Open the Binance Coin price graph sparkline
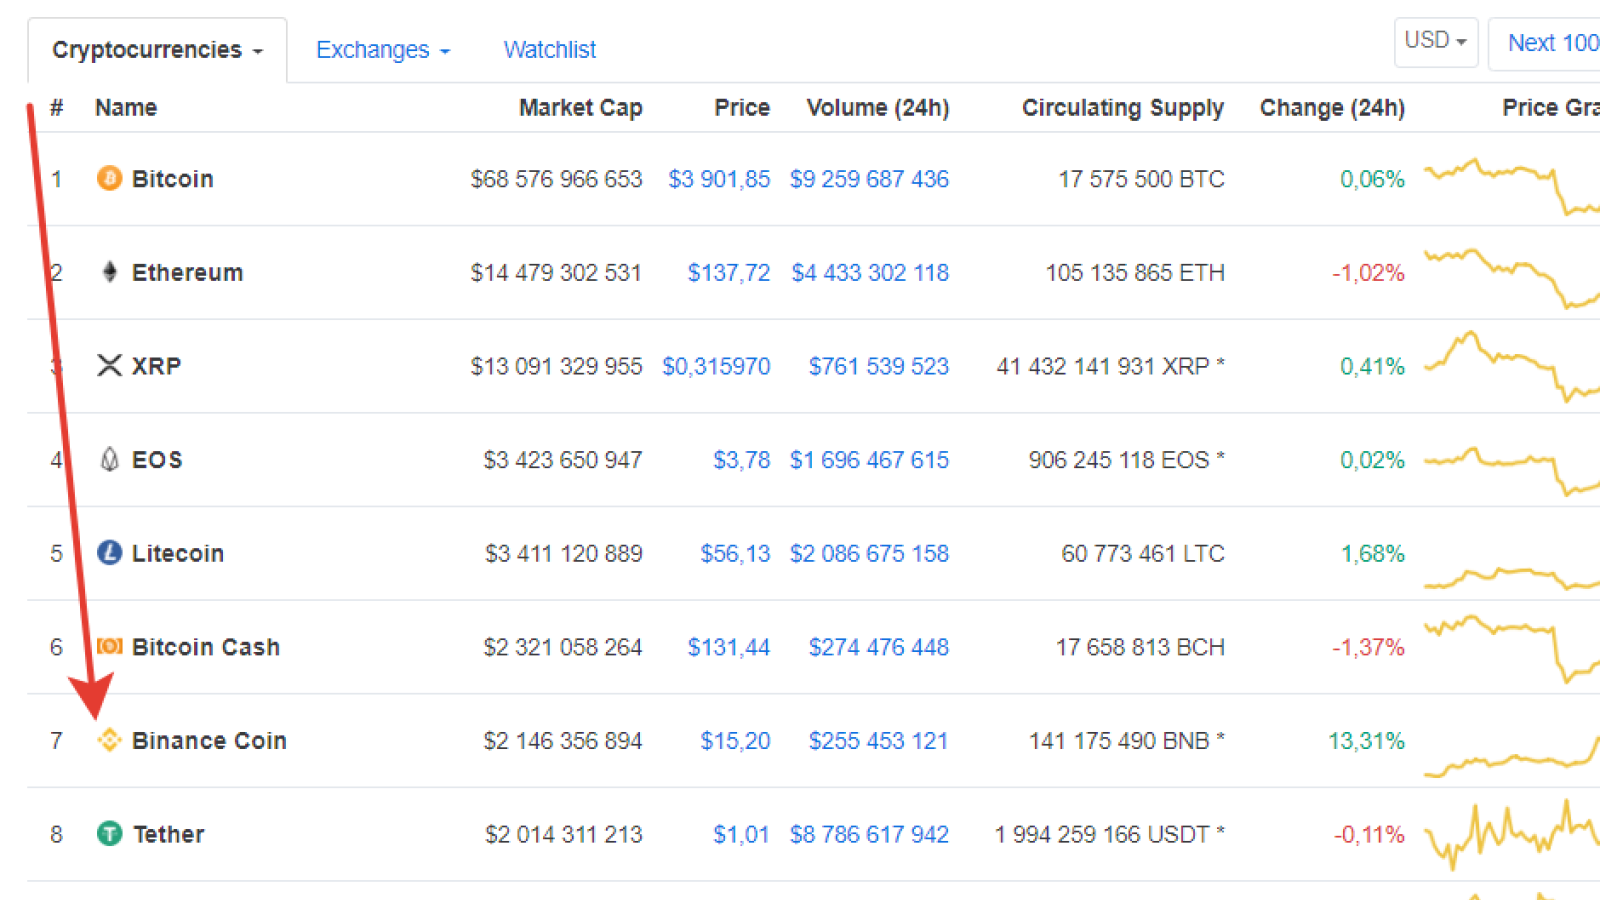Screen dimensions: 1600x900 pos(1512,757)
